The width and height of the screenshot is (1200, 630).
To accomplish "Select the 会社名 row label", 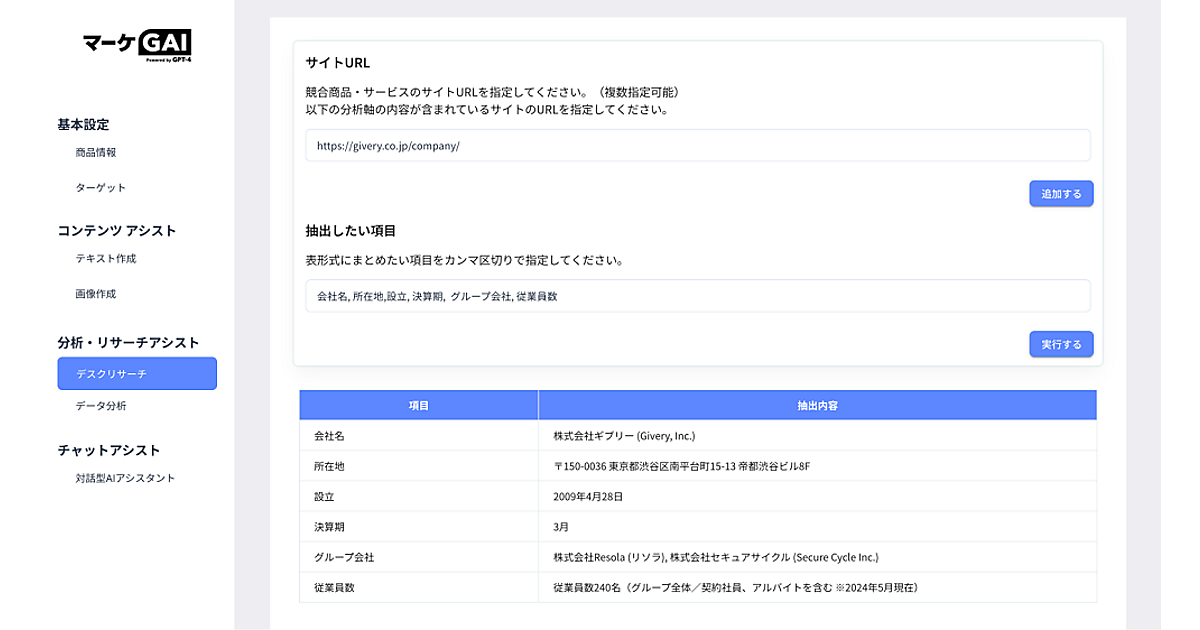I will [329, 436].
